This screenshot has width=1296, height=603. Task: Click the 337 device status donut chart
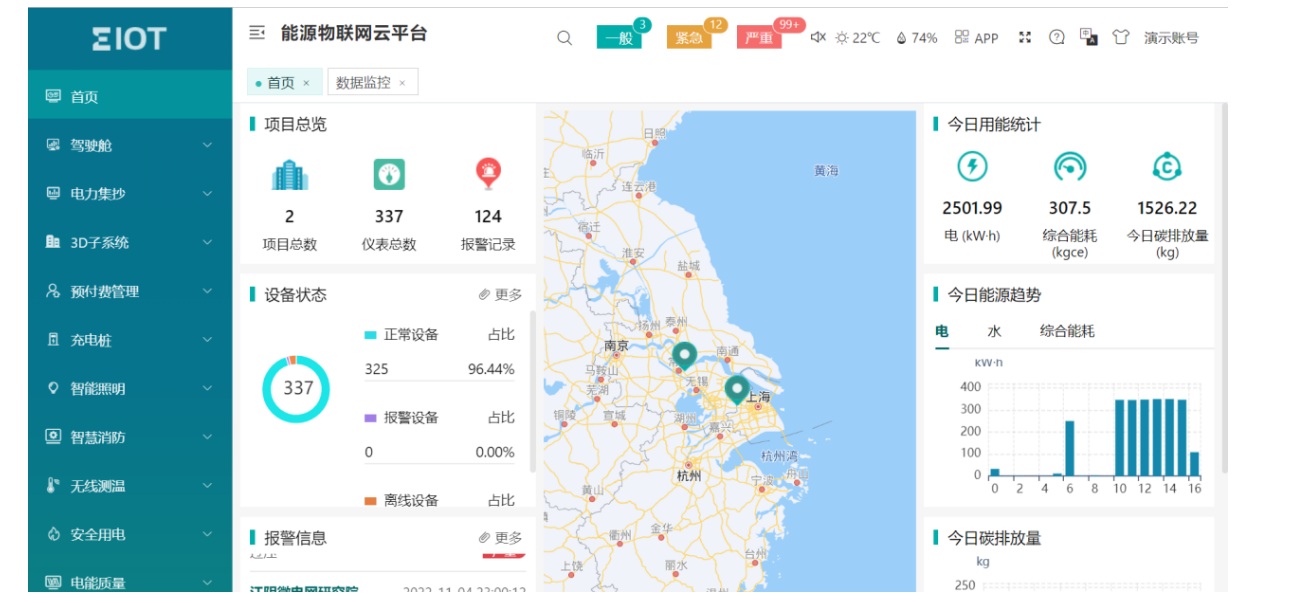(x=296, y=388)
